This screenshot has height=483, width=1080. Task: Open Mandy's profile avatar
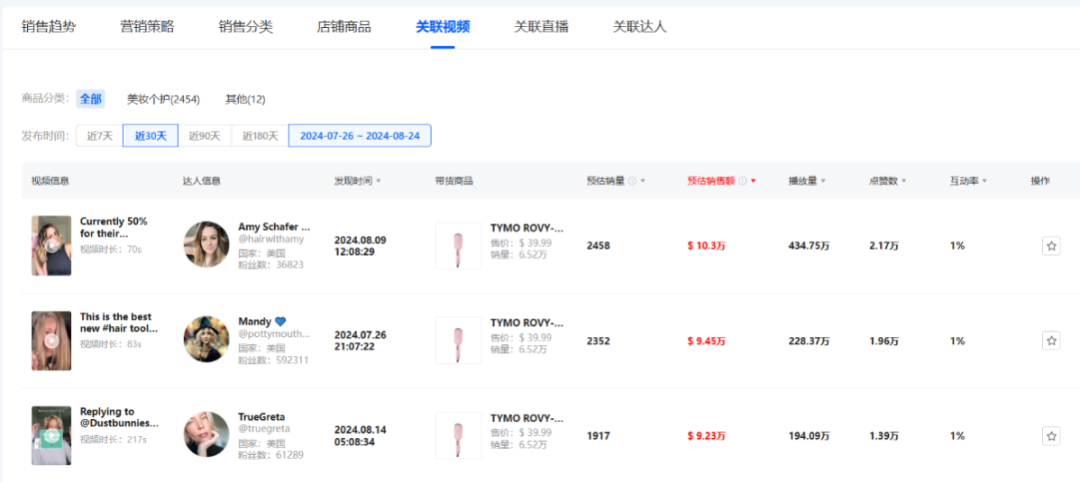(x=207, y=340)
